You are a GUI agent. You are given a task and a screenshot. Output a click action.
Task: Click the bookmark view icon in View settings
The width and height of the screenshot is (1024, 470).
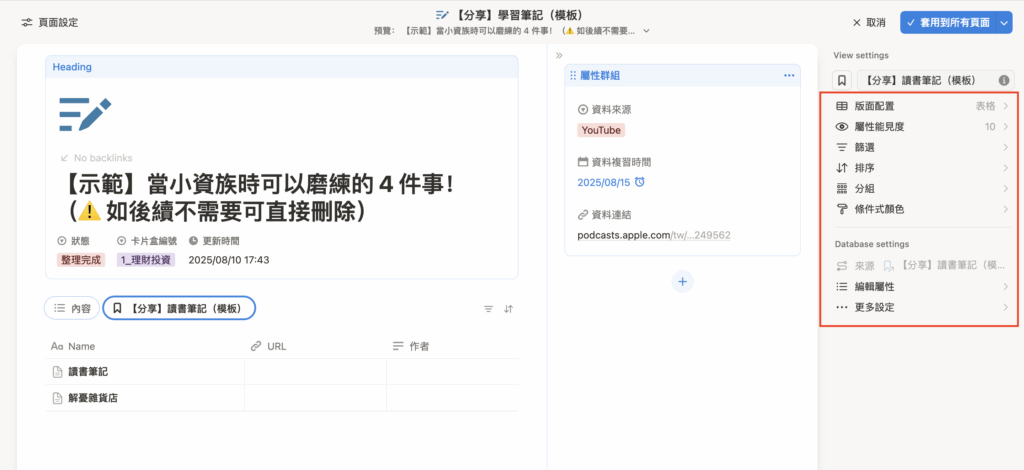842,80
